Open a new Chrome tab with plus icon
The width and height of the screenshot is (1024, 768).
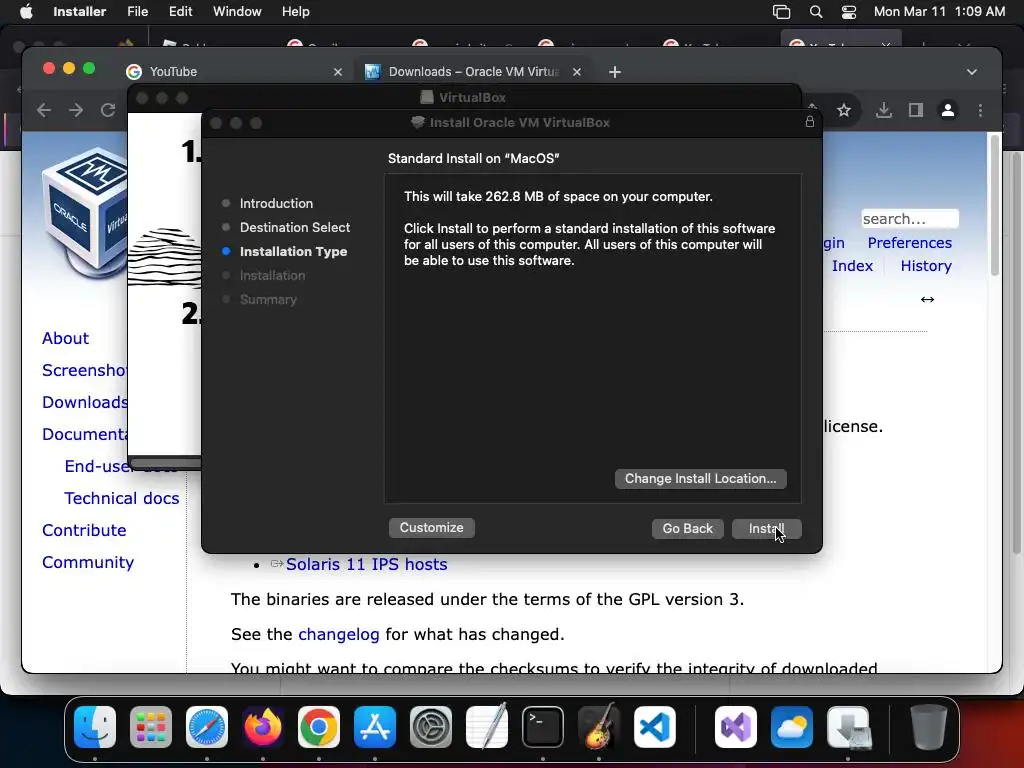point(615,72)
